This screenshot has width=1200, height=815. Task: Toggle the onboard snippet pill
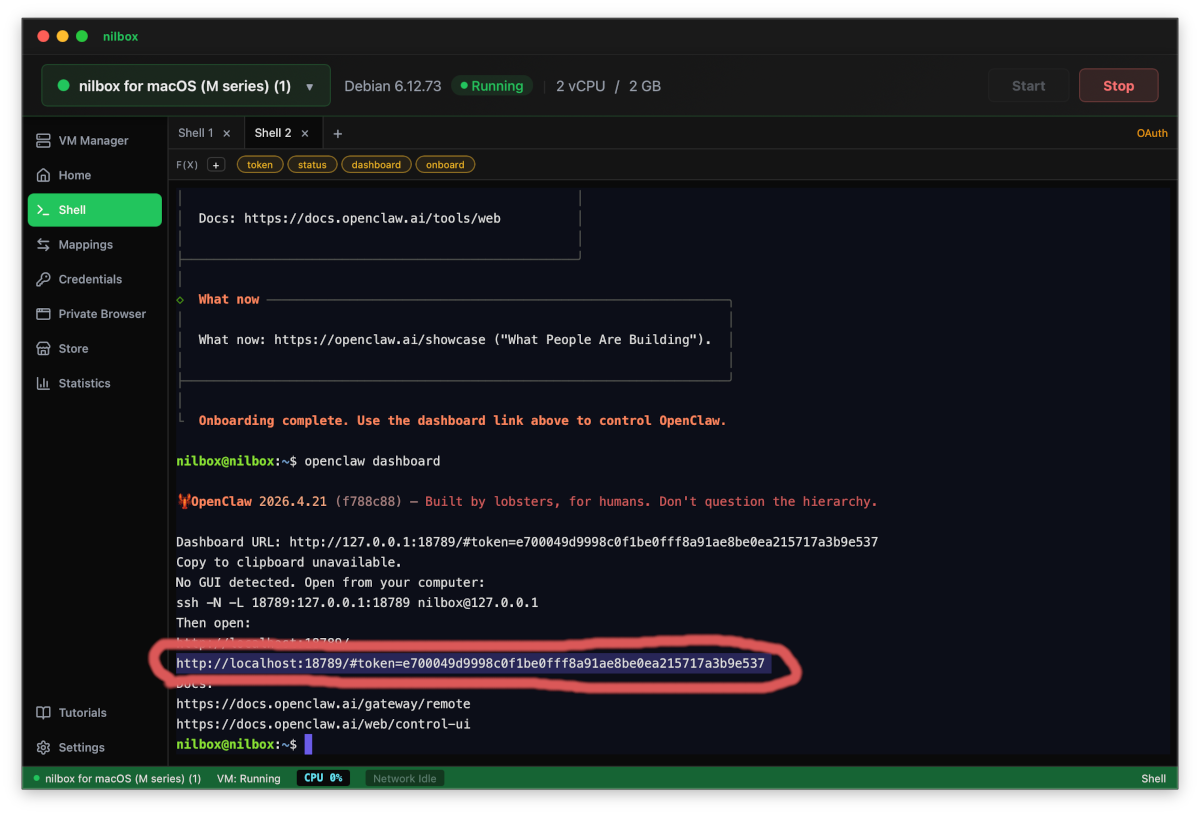point(445,164)
